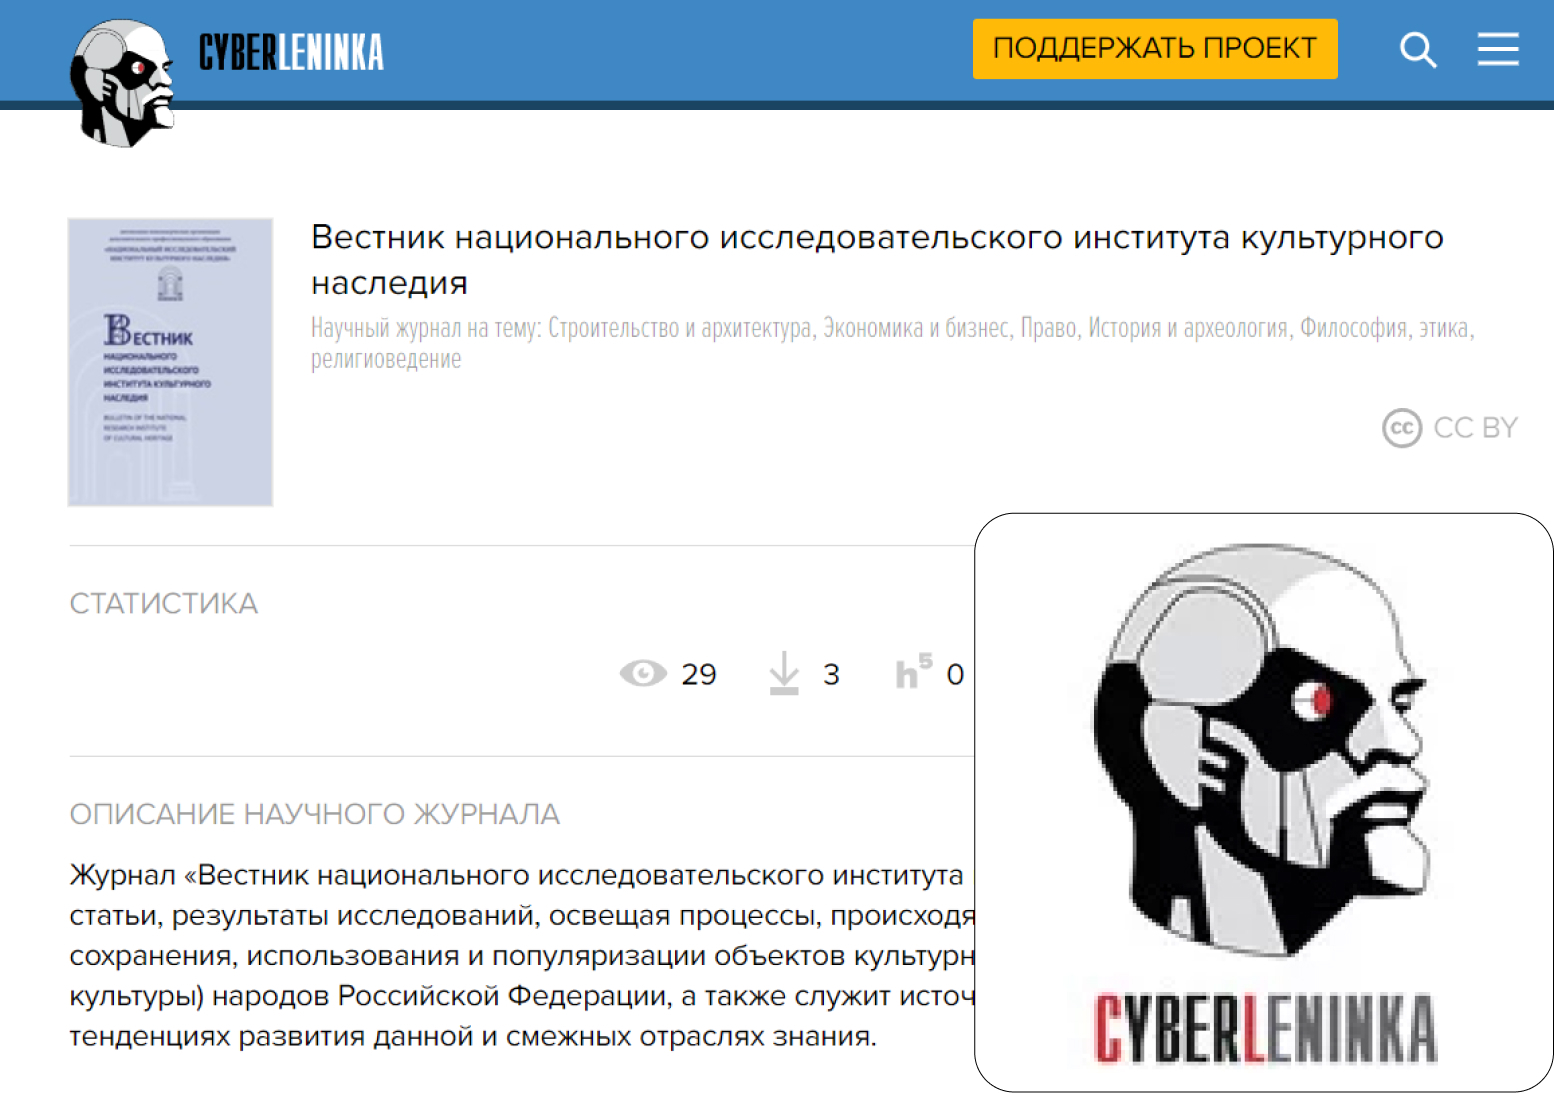Open the journal cover thumbnail
This screenshot has height=1093, width=1554.
(x=170, y=362)
